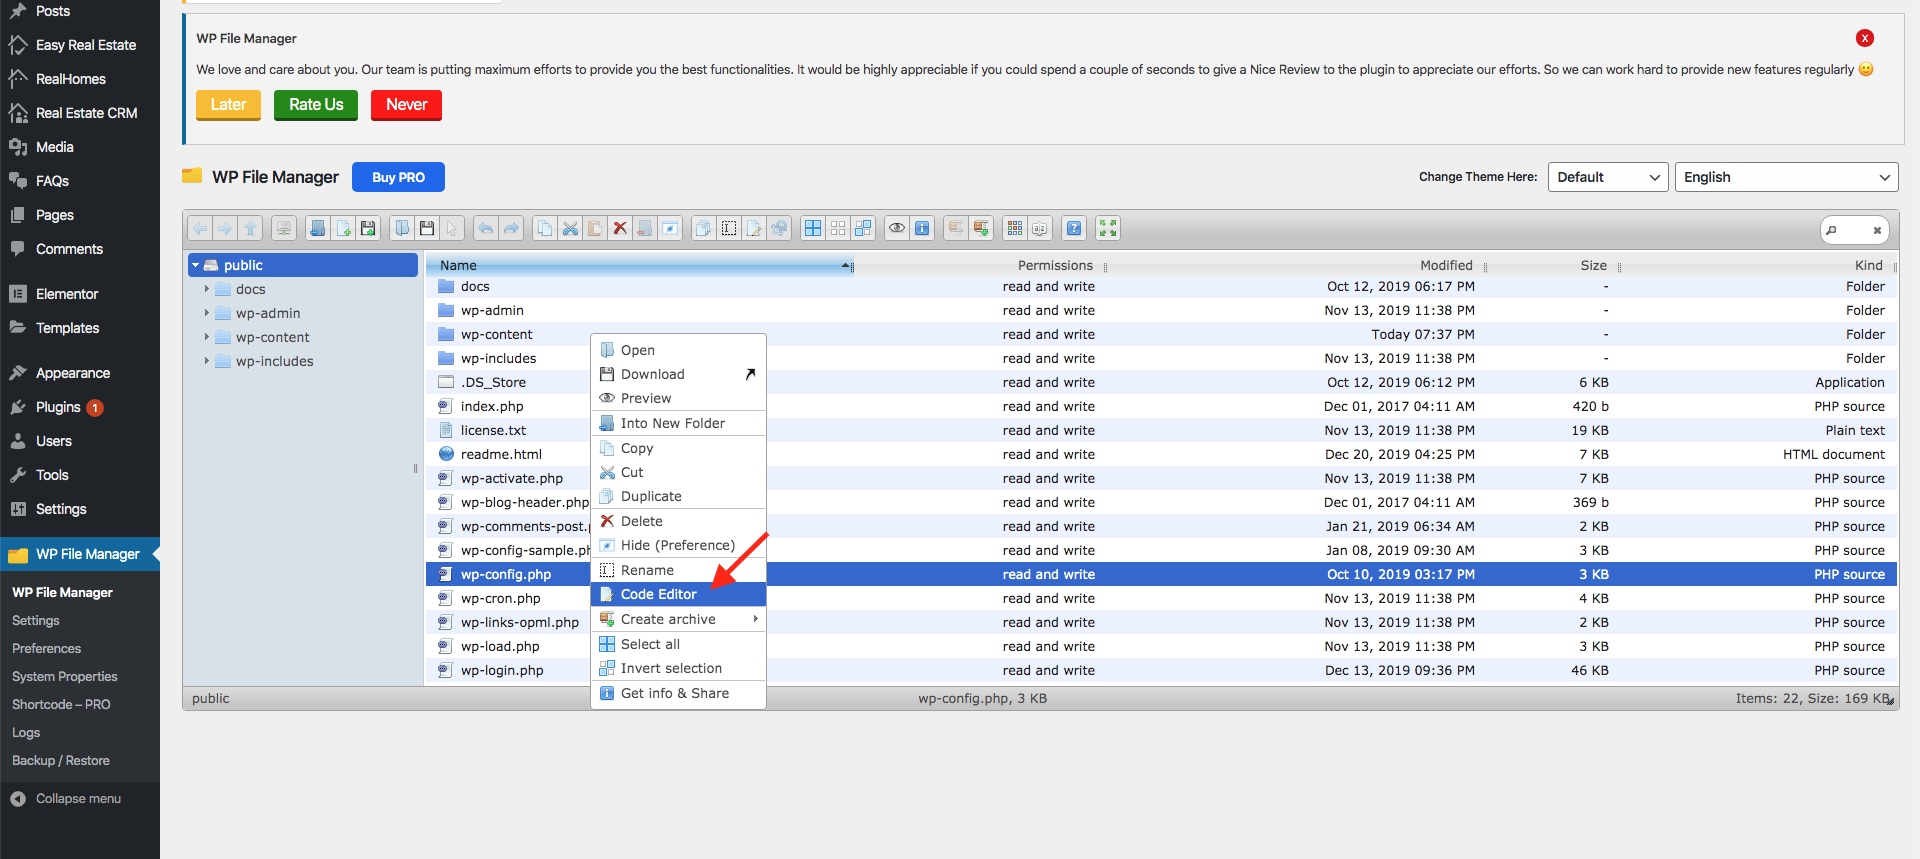Sort by Modified column header
This screenshot has height=859, width=1920.
(x=1446, y=265)
